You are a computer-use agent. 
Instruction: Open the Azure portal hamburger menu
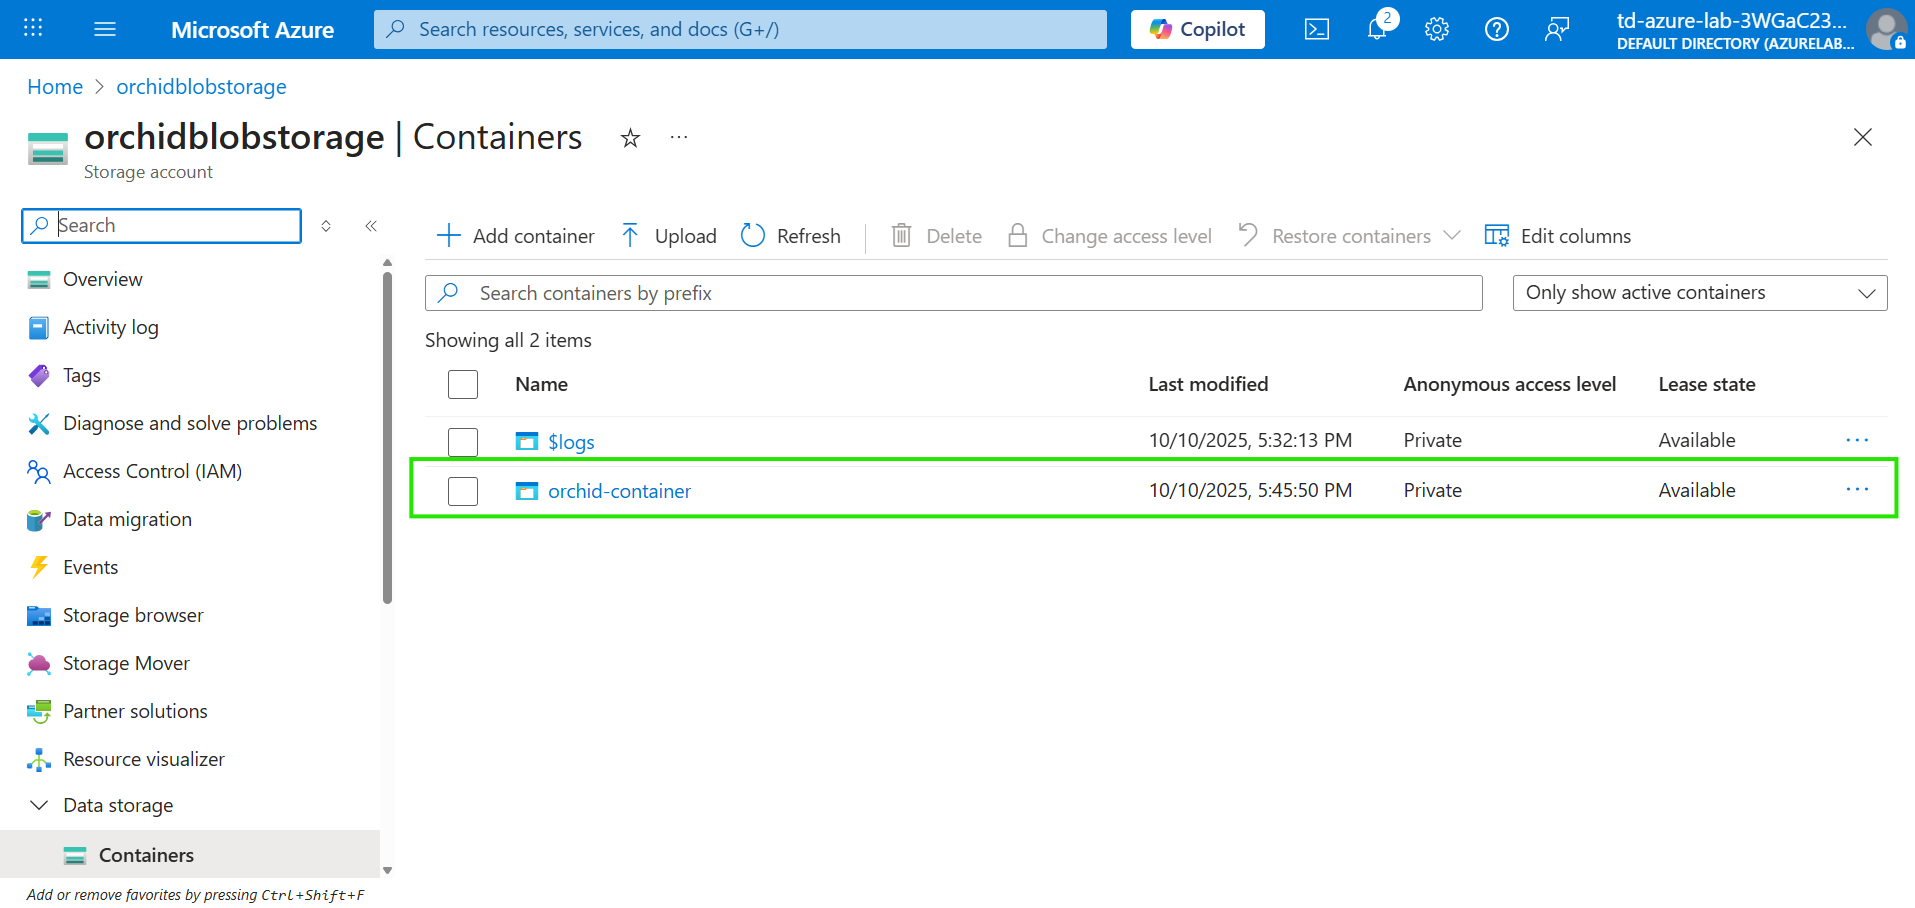tap(105, 29)
